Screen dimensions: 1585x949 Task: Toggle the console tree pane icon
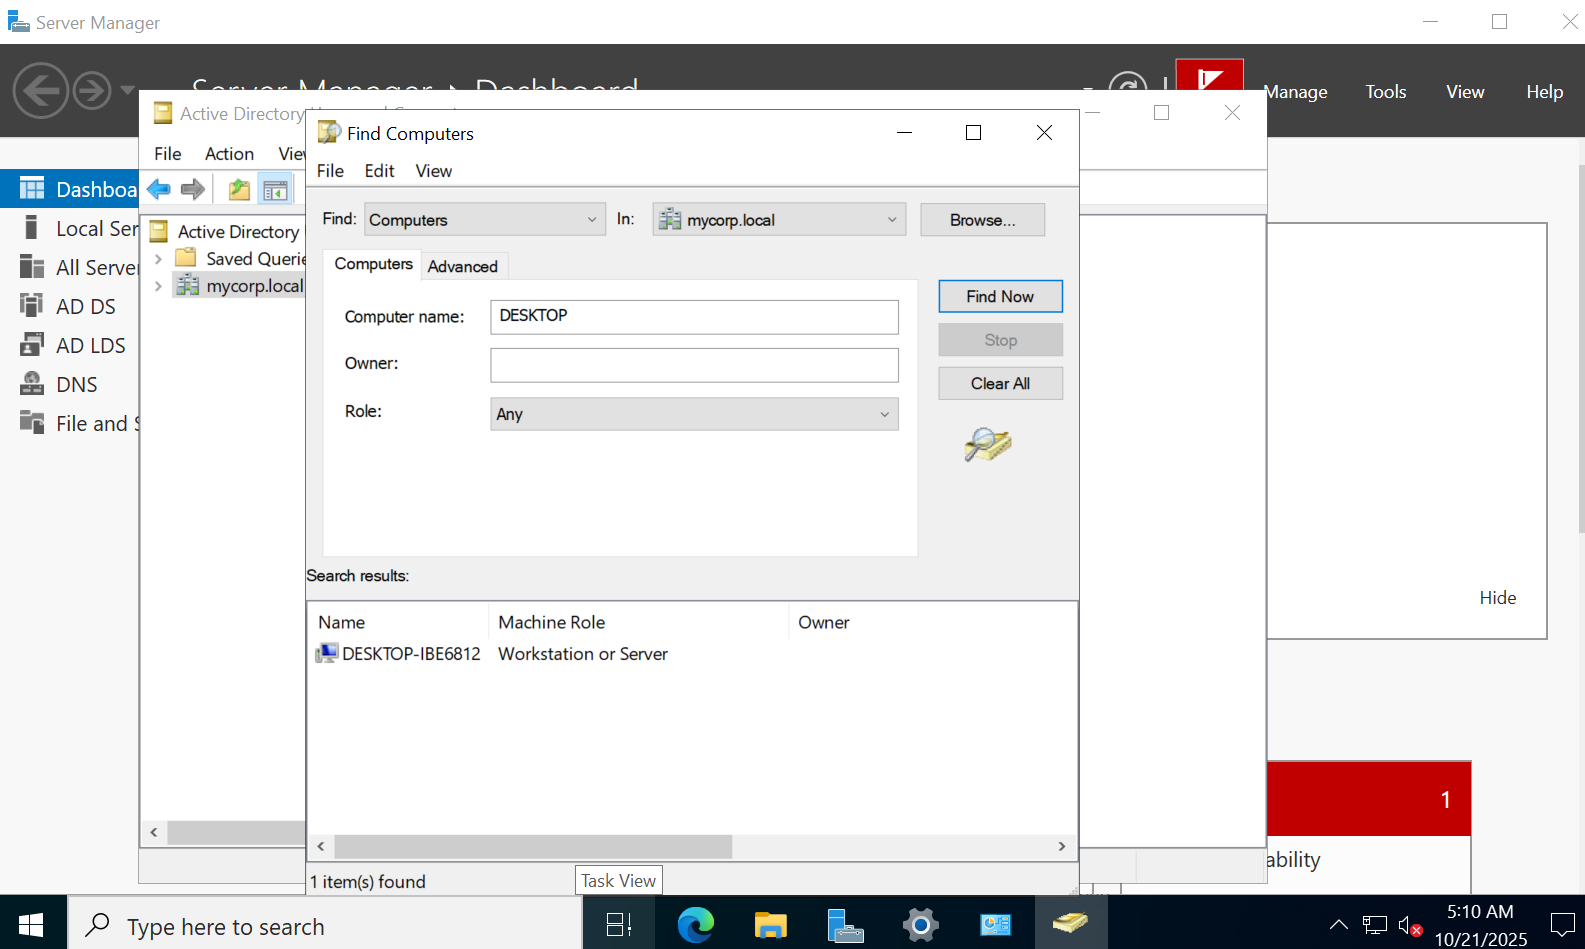pyautogui.click(x=275, y=189)
